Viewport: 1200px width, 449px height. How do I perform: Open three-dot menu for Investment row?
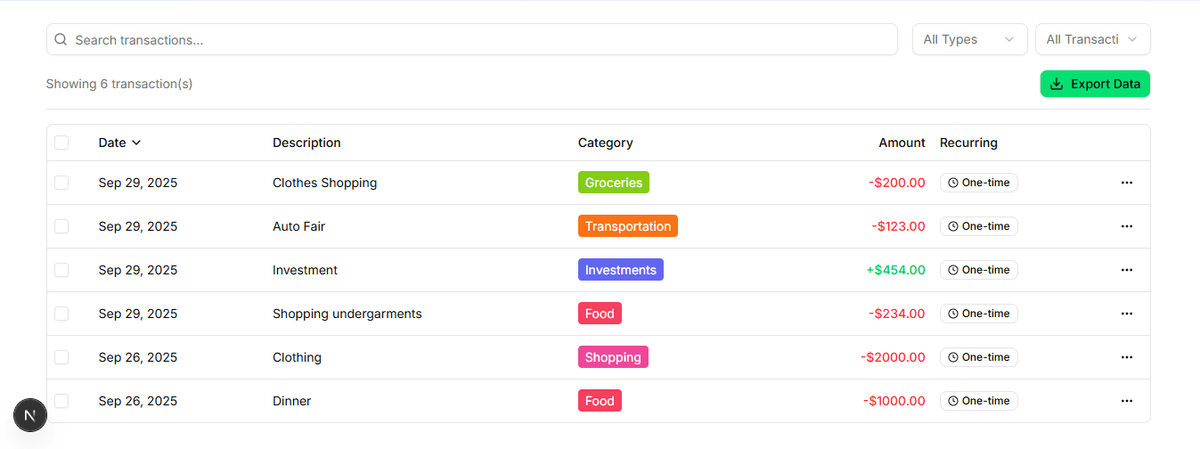(x=1127, y=270)
